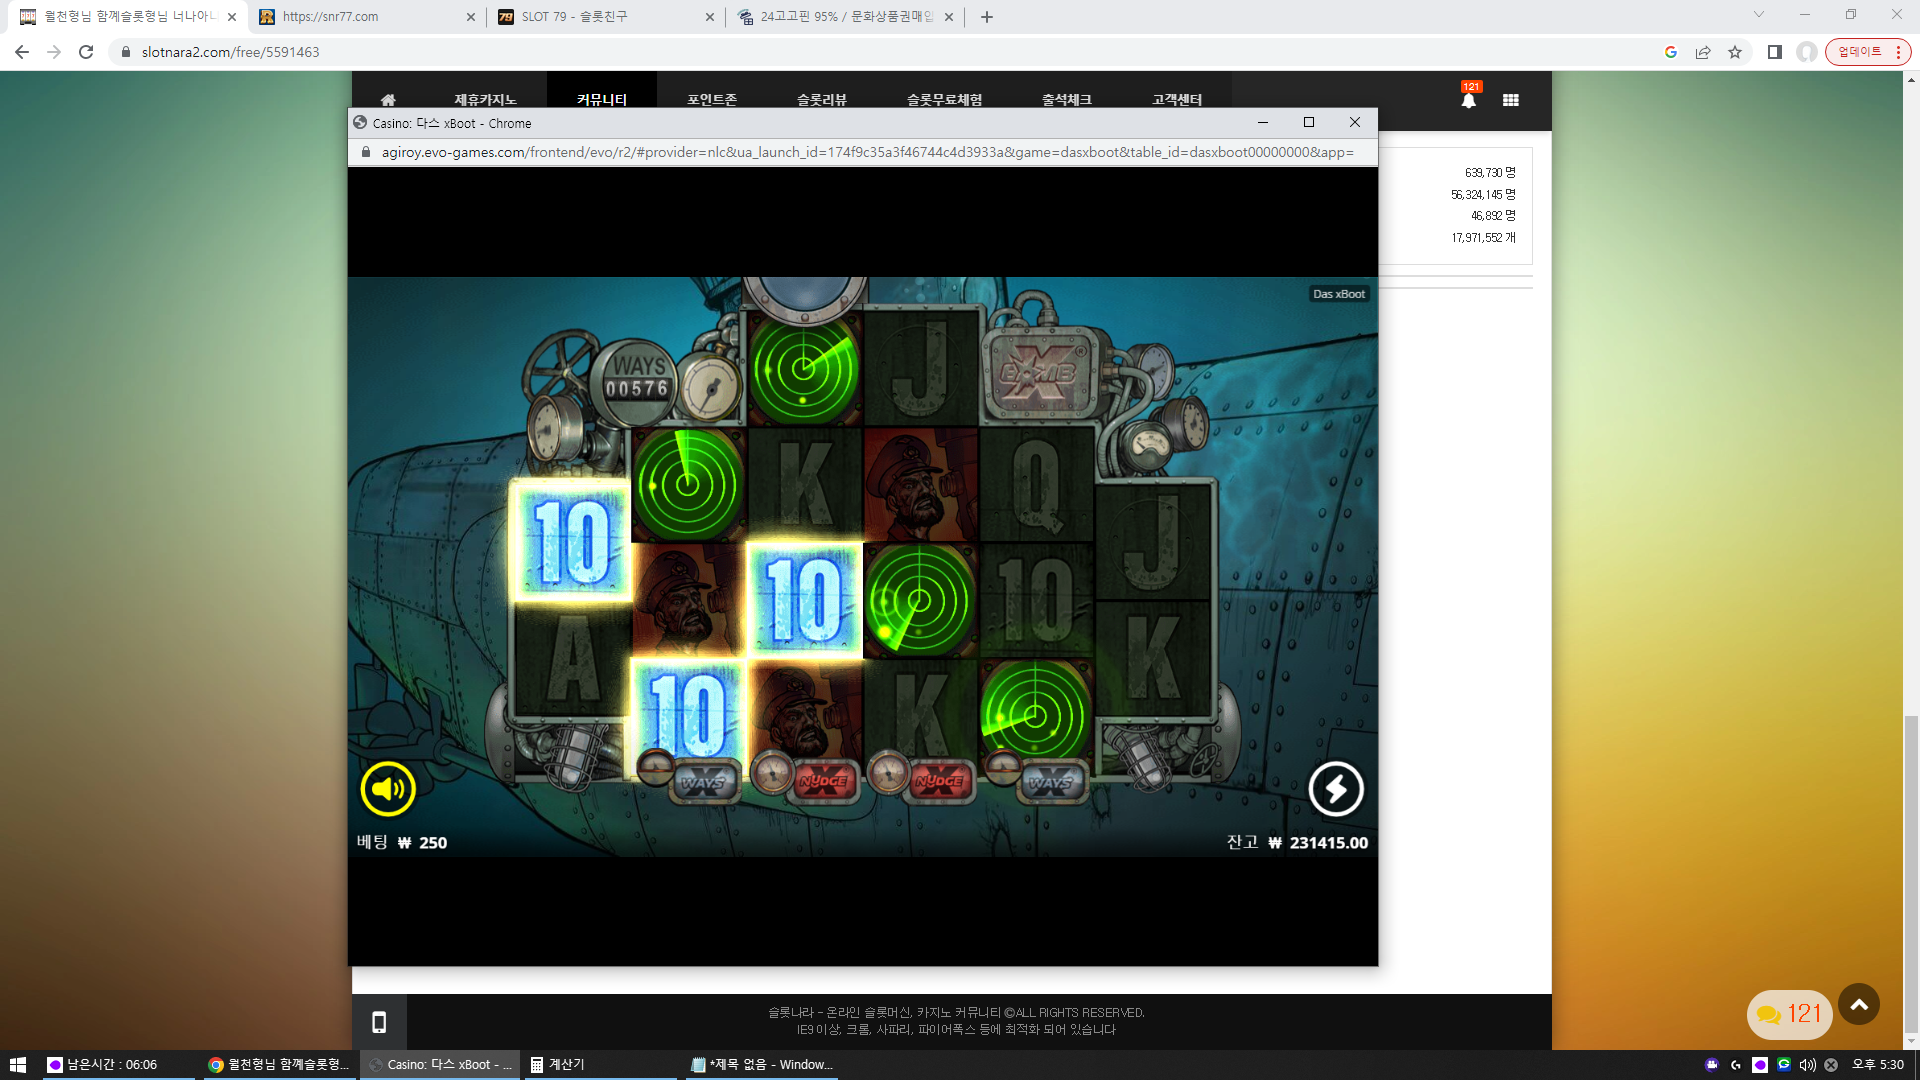
Task: Click the taskbar clock showing 오후 5:30
Action: (x=1878, y=1065)
